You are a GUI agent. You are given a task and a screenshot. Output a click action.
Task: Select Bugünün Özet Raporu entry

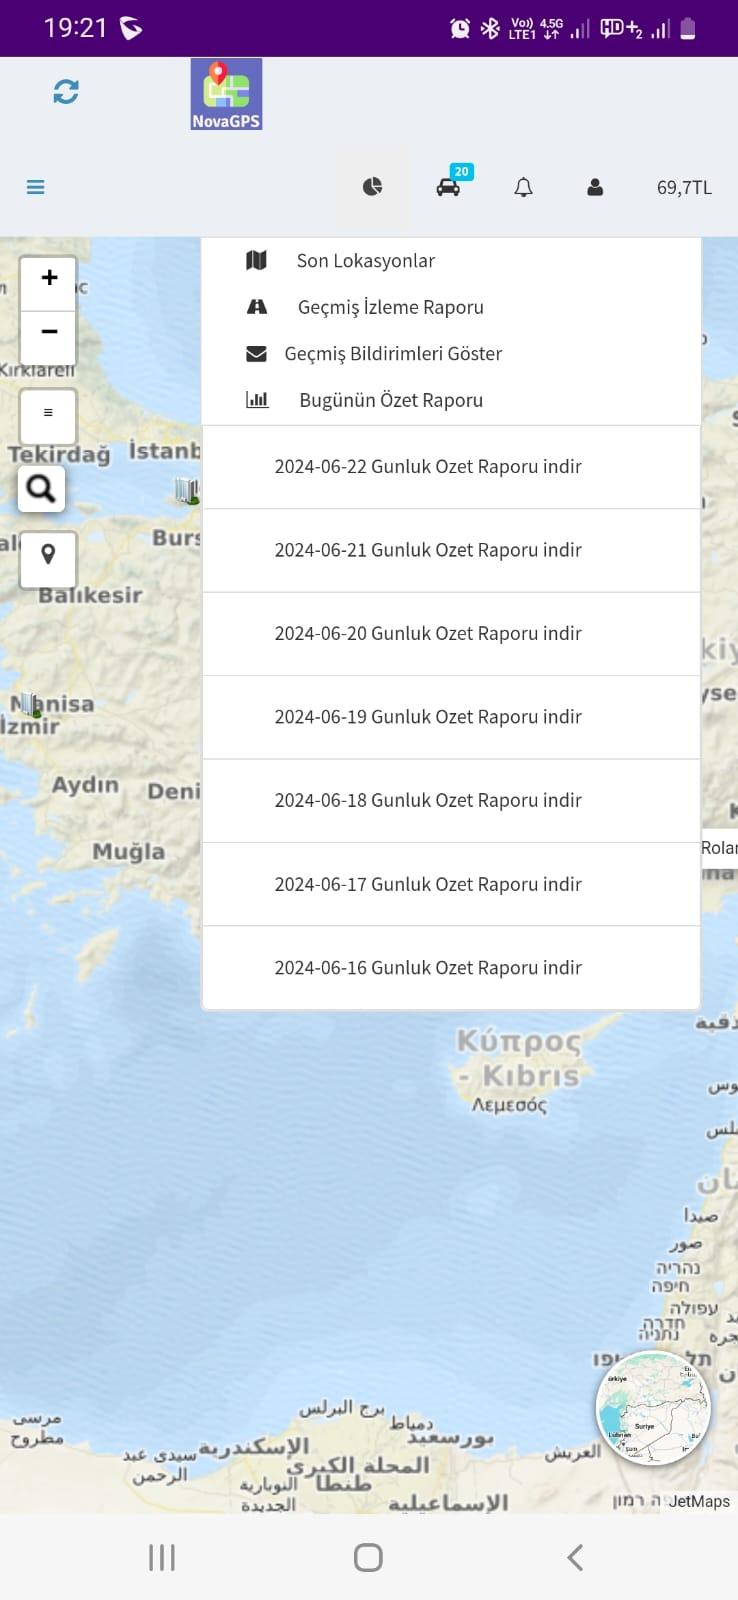[451, 400]
